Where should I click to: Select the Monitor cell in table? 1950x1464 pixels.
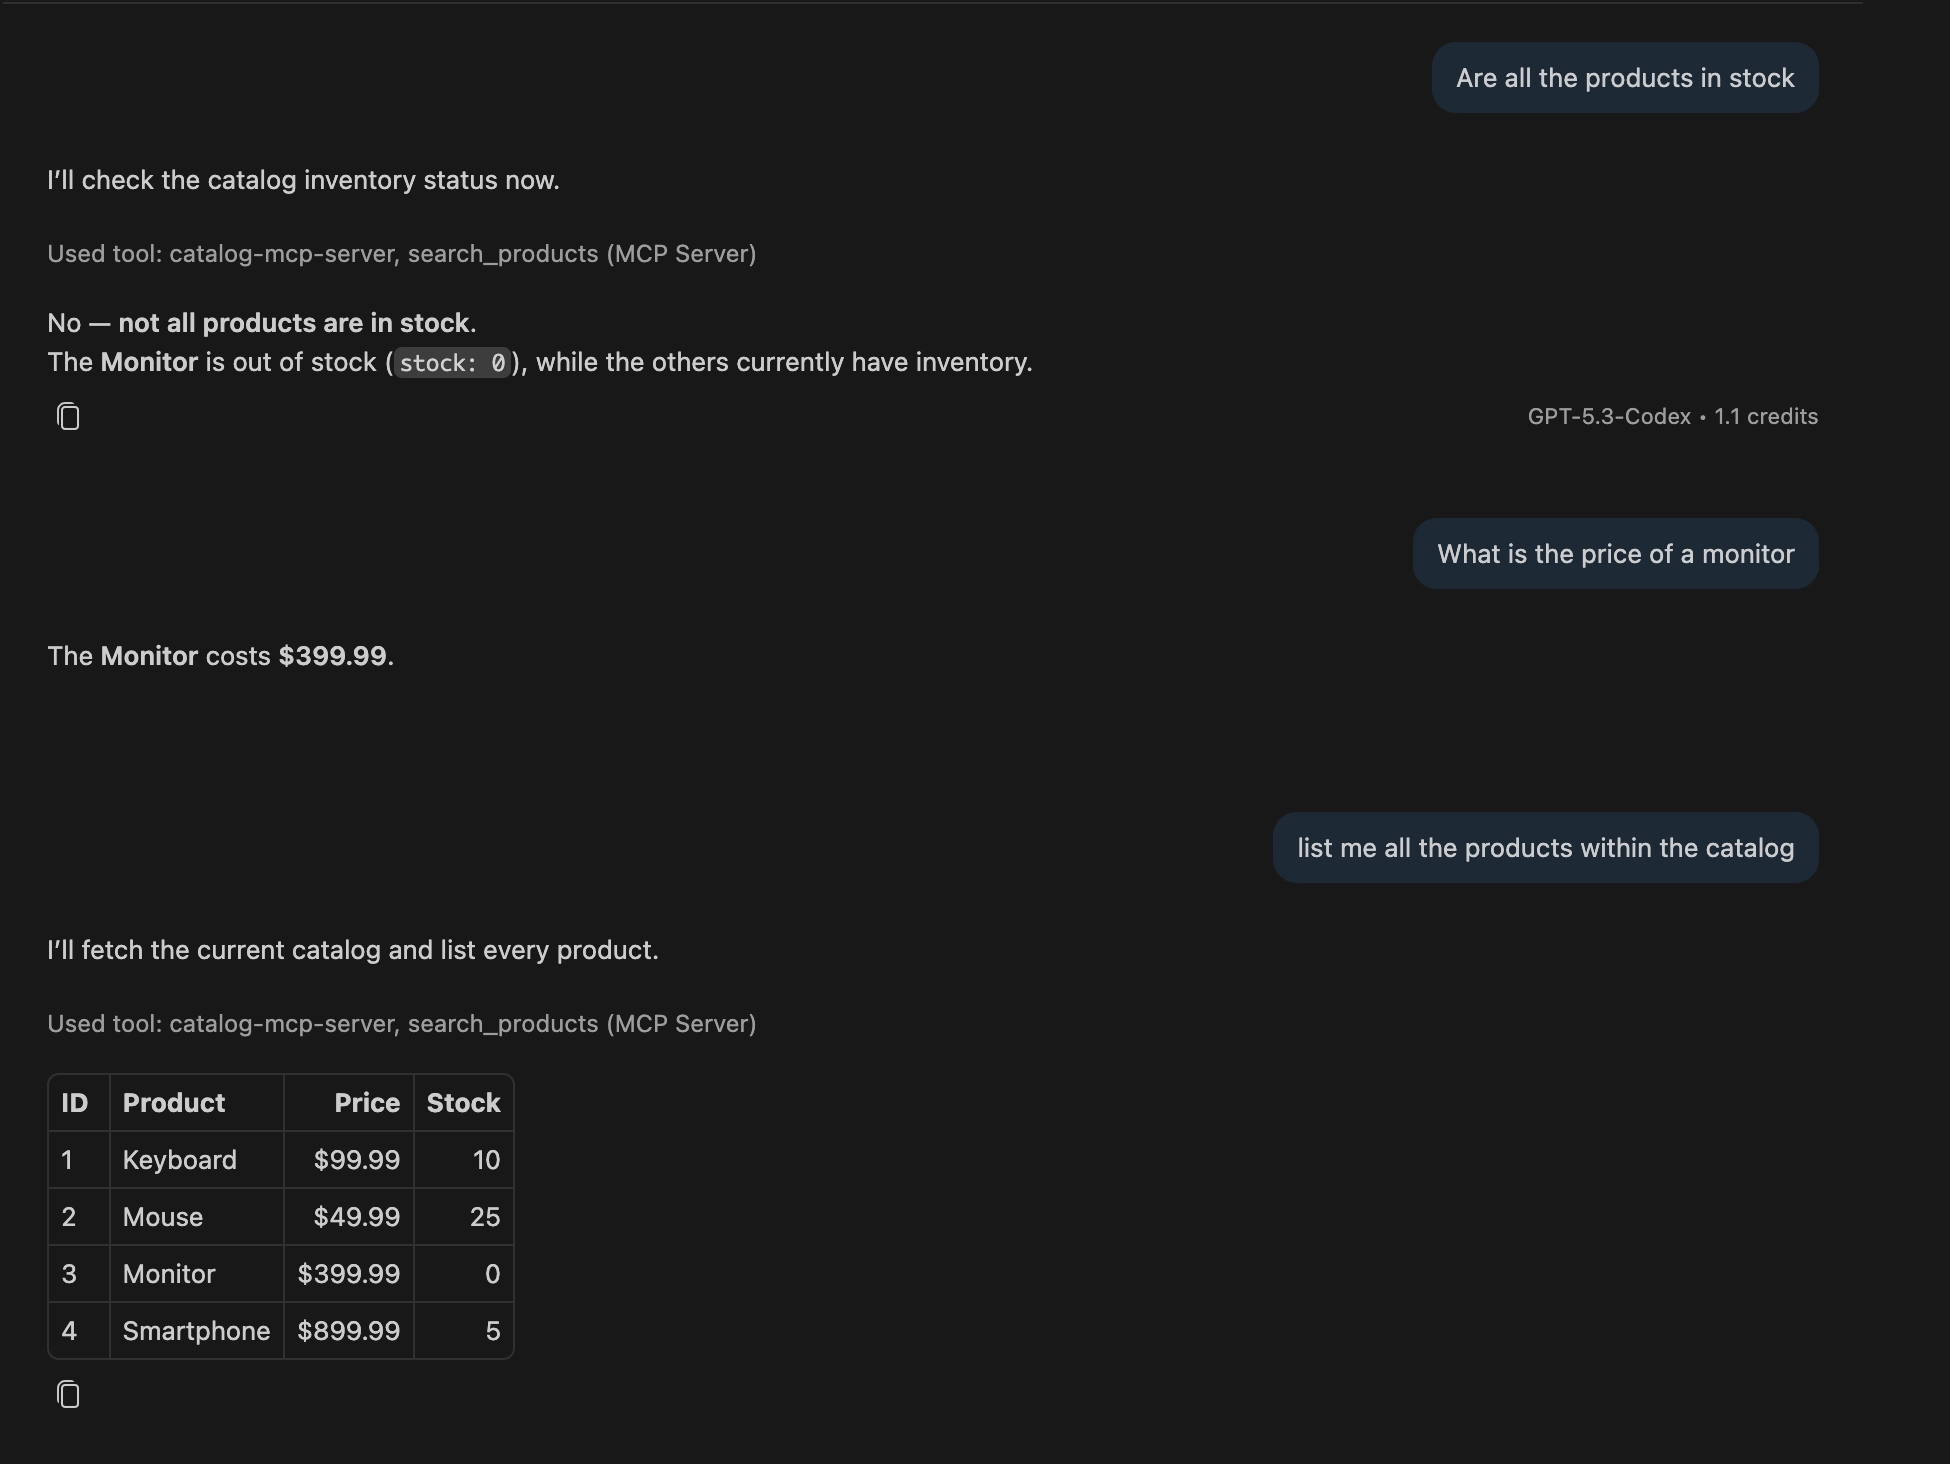point(197,1274)
